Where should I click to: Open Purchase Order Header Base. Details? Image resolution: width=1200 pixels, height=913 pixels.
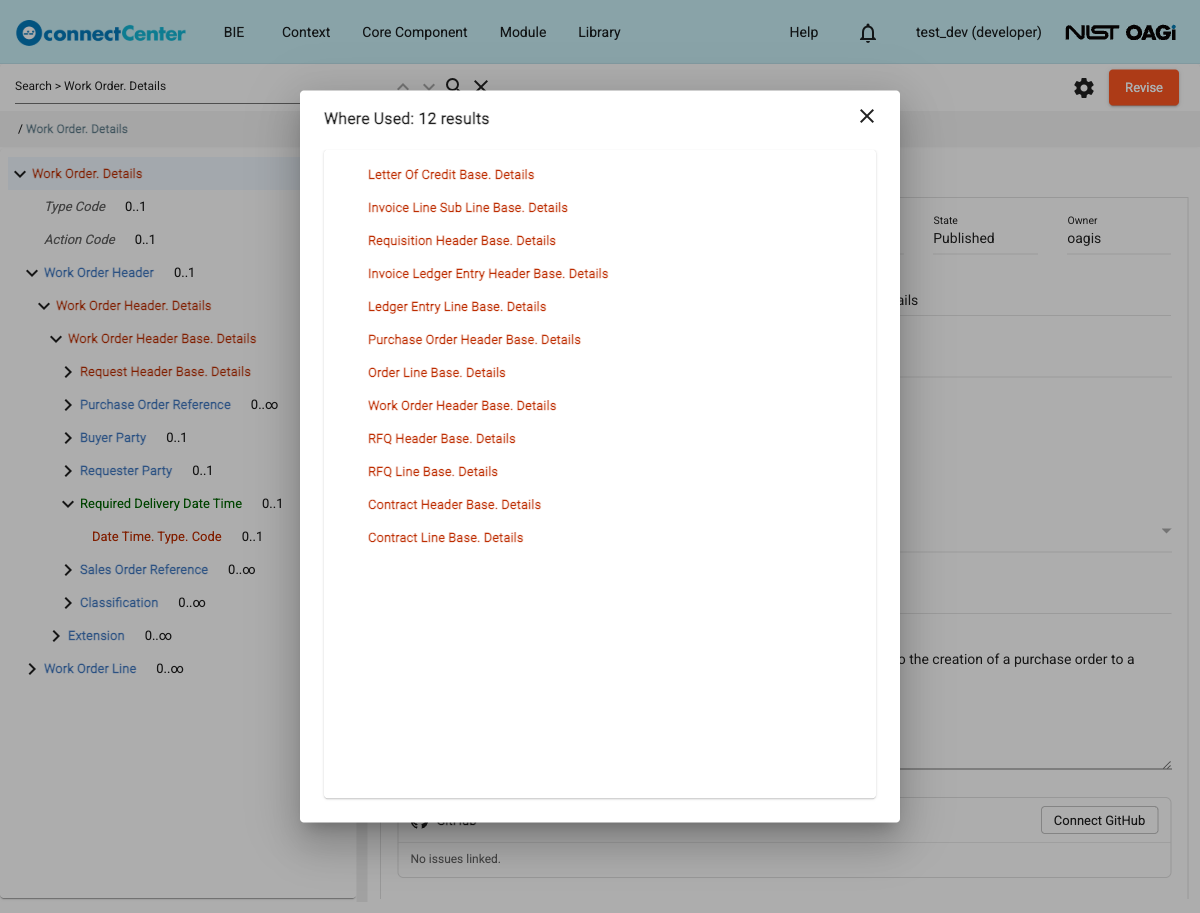pyautogui.click(x=474, y=340)
